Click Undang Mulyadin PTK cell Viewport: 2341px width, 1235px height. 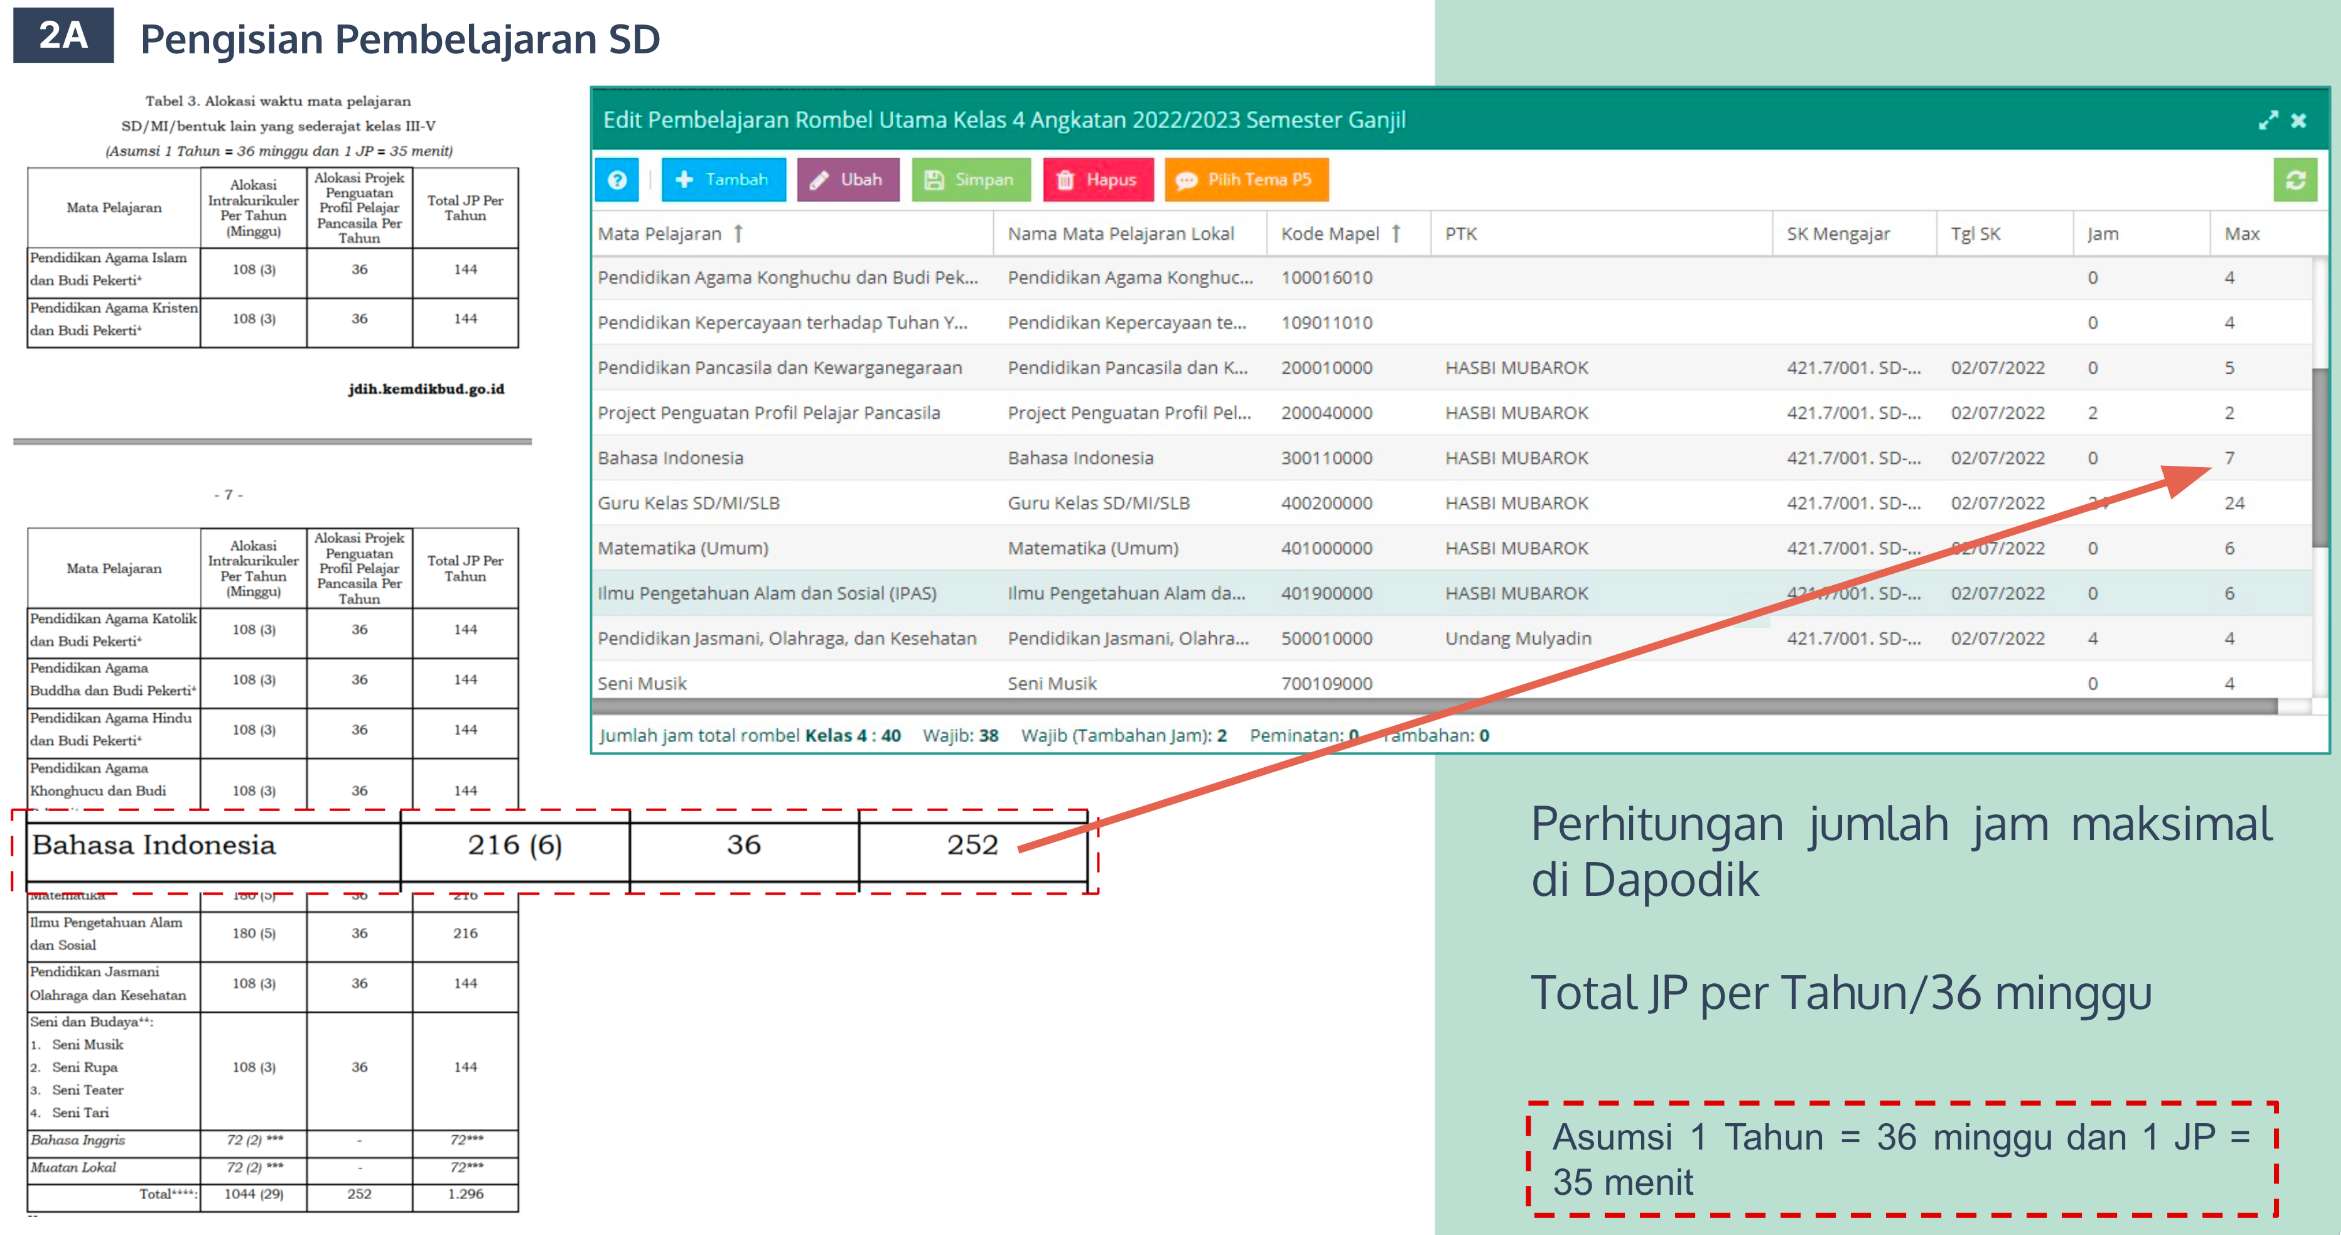click(1518, 638)
